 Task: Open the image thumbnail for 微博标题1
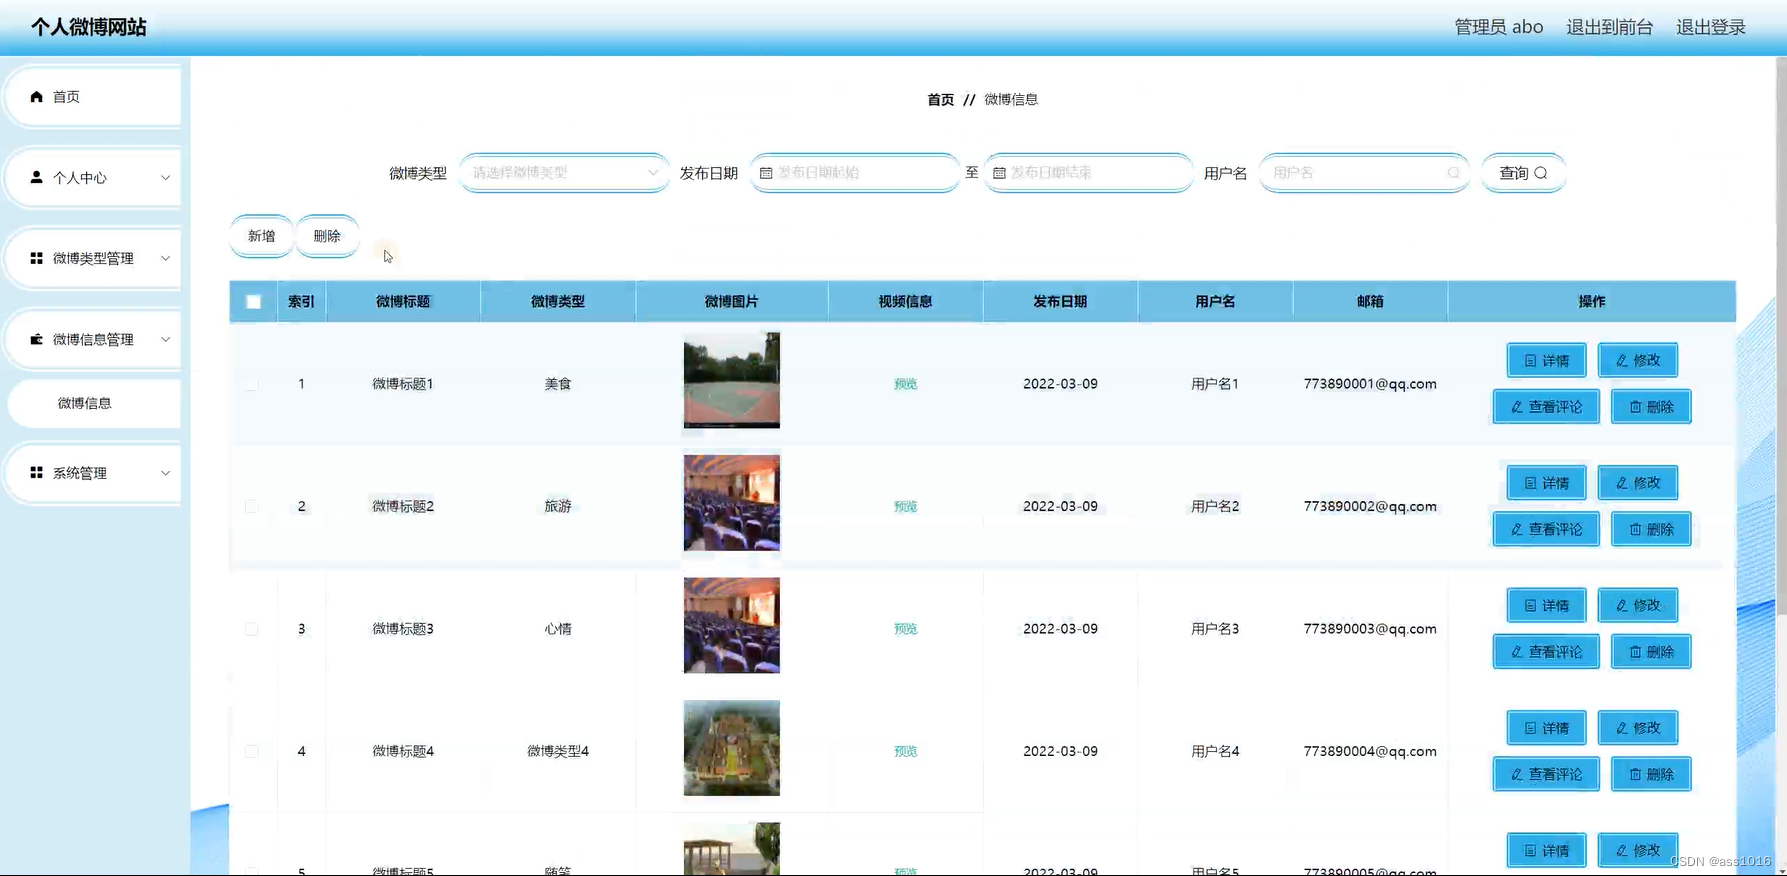(x=731, y=381)
